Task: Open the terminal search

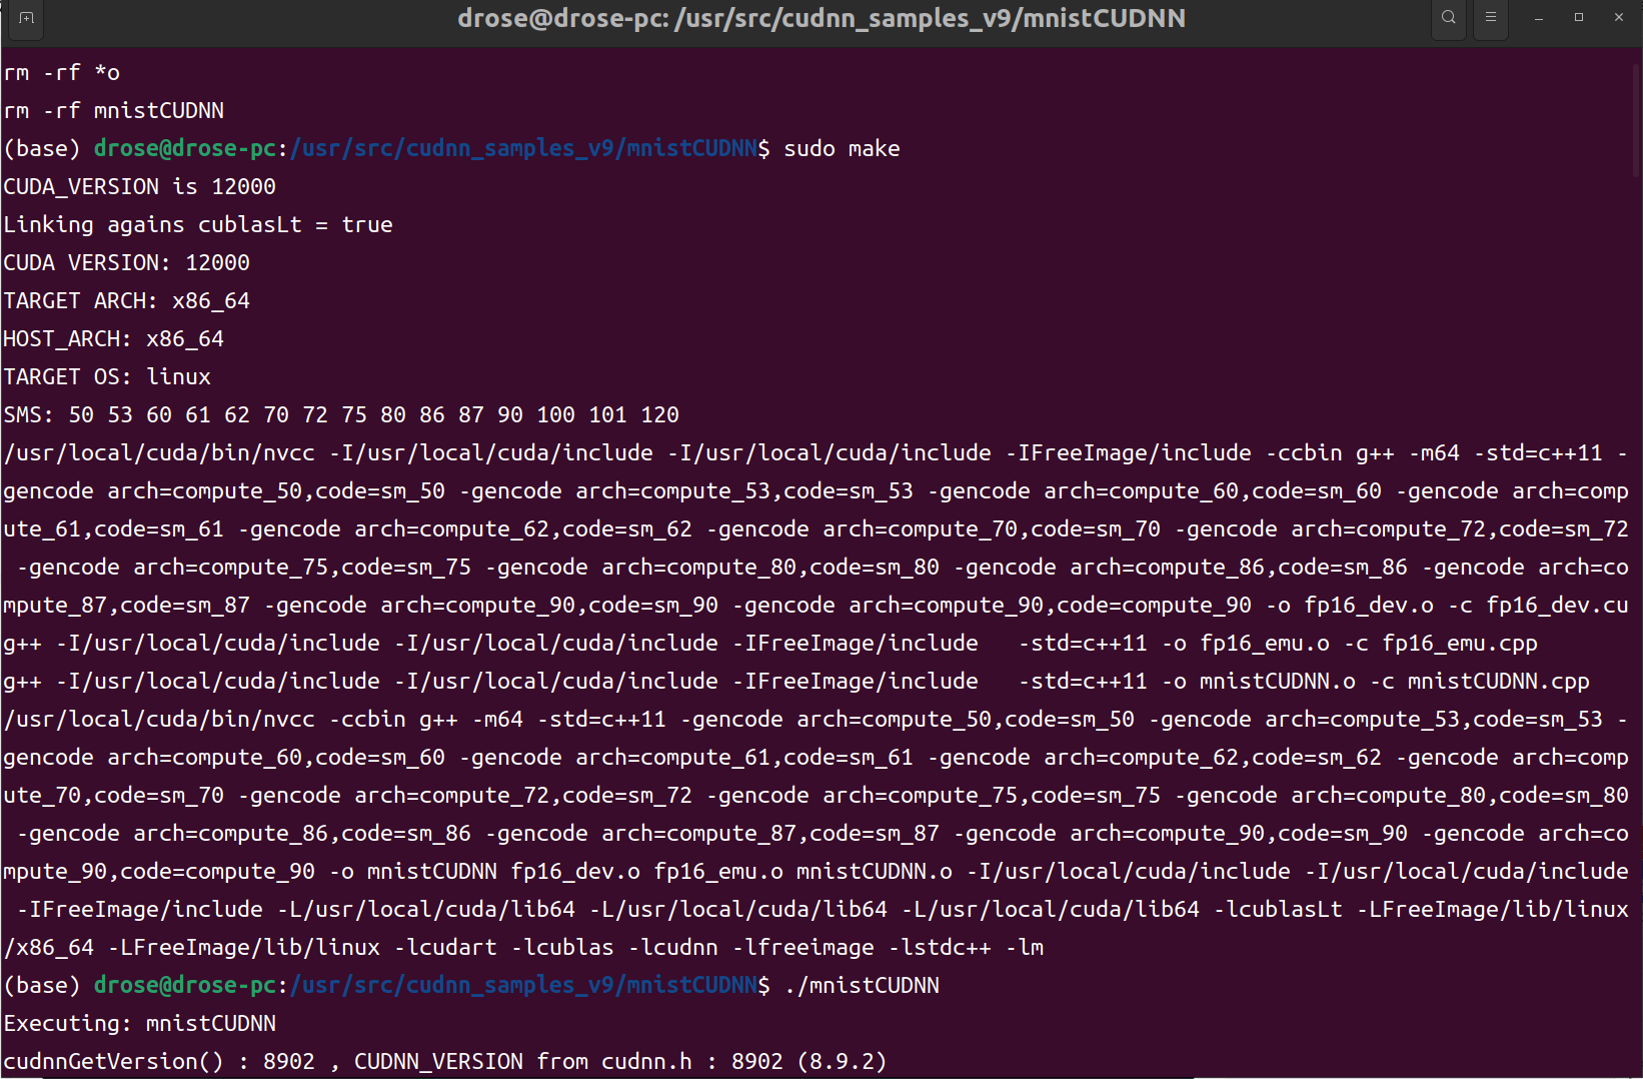Action: (1448, 18)
